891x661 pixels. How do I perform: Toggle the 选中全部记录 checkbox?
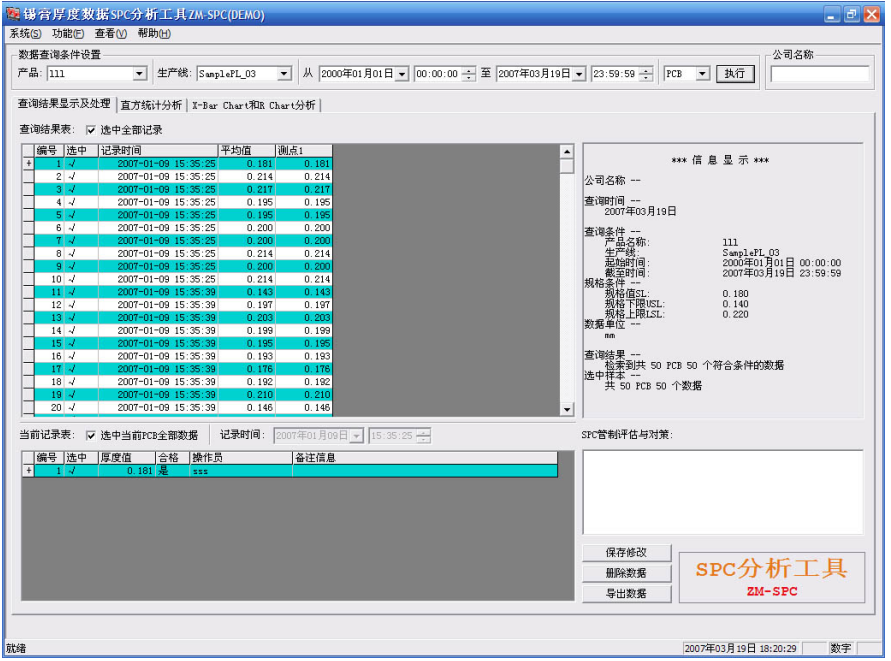point(92,130)
